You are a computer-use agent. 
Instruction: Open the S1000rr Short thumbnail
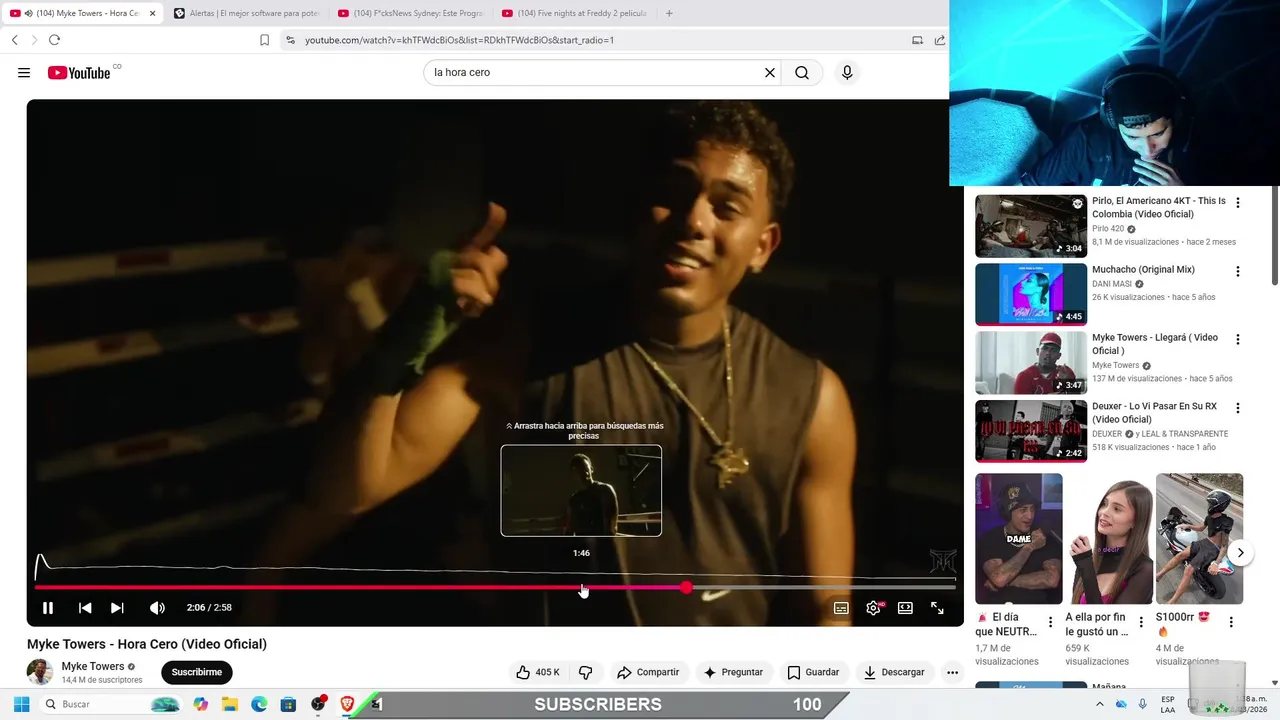coord(1199,539)
